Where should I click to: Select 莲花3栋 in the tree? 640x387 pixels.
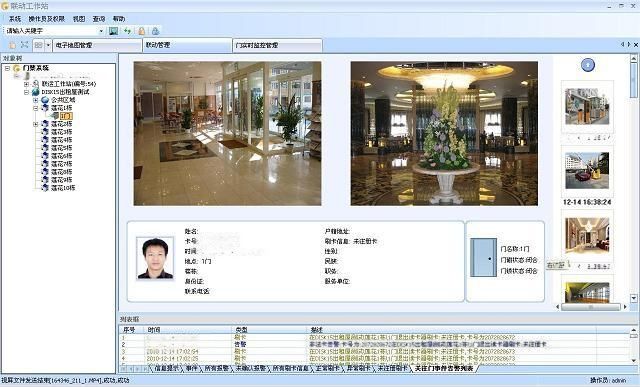tap(61, 132)
